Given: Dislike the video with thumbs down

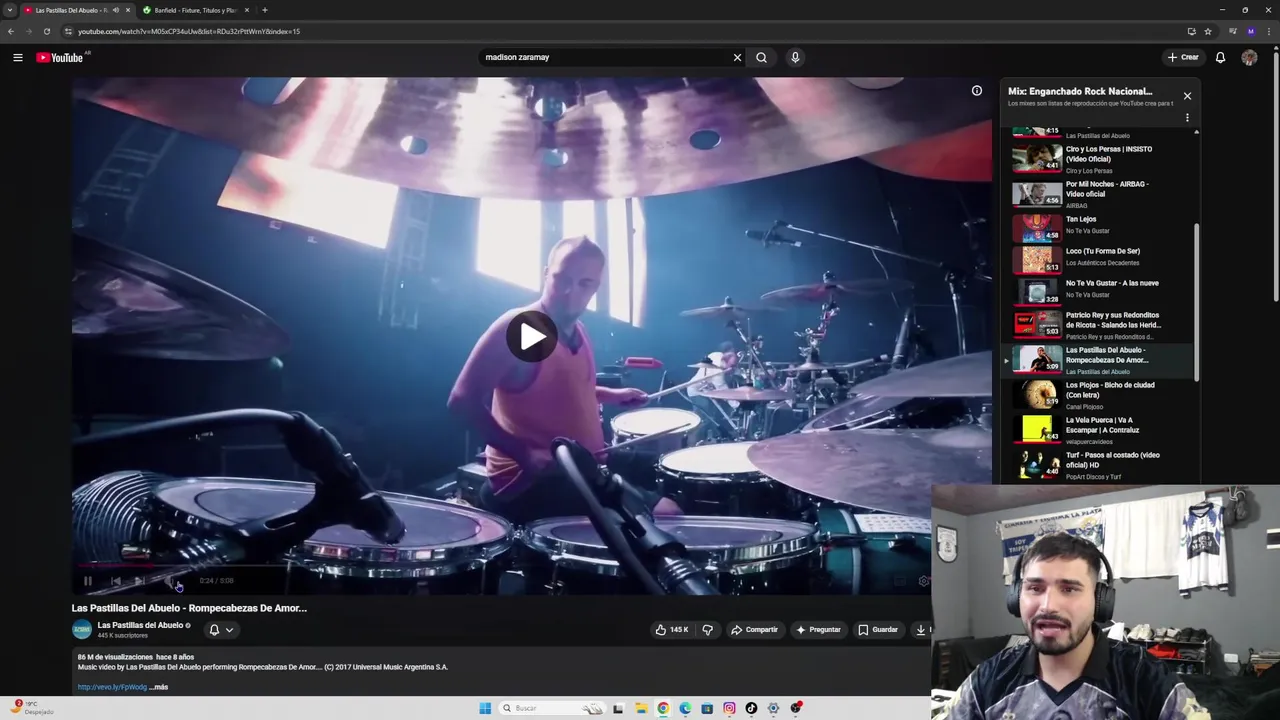Looking at the screenshot, I should click(708, 629).
